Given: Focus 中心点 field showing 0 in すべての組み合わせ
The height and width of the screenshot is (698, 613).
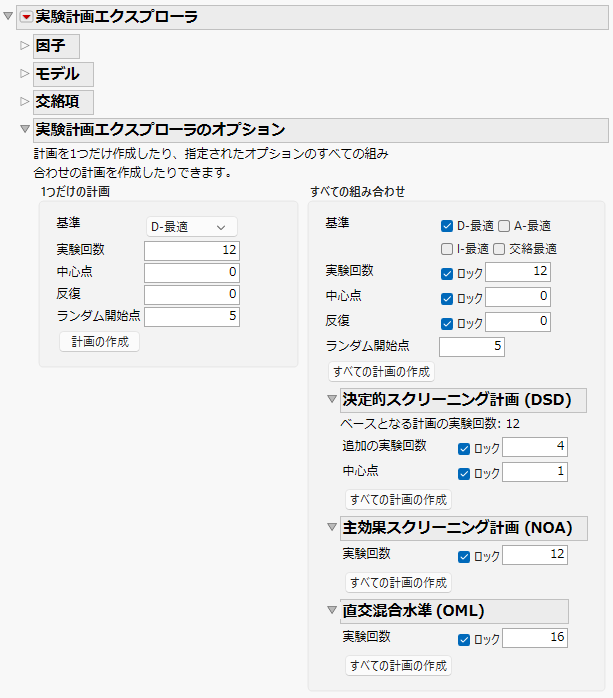Looking at the screenshot, I should pyautogui.click(x=518, y=297).
